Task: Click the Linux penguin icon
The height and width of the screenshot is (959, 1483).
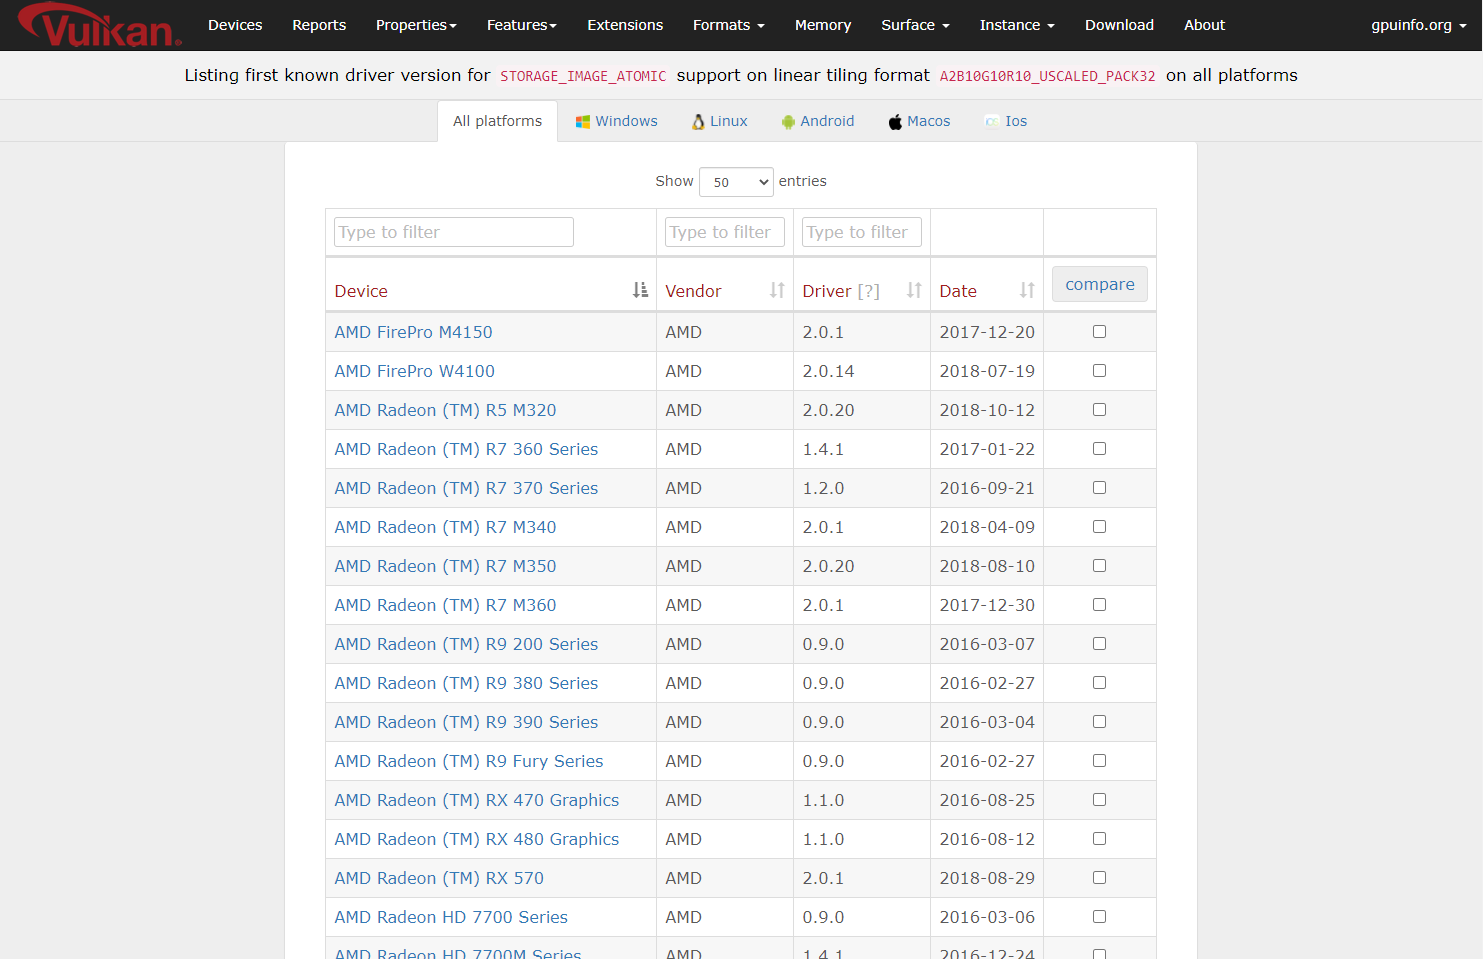Action: tap(698, 122)
